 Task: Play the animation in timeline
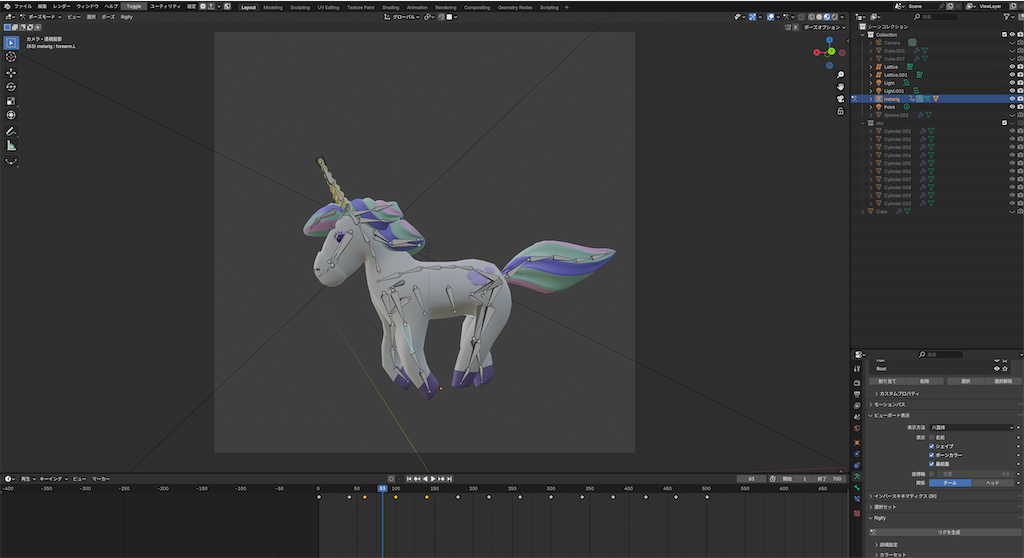433,479
